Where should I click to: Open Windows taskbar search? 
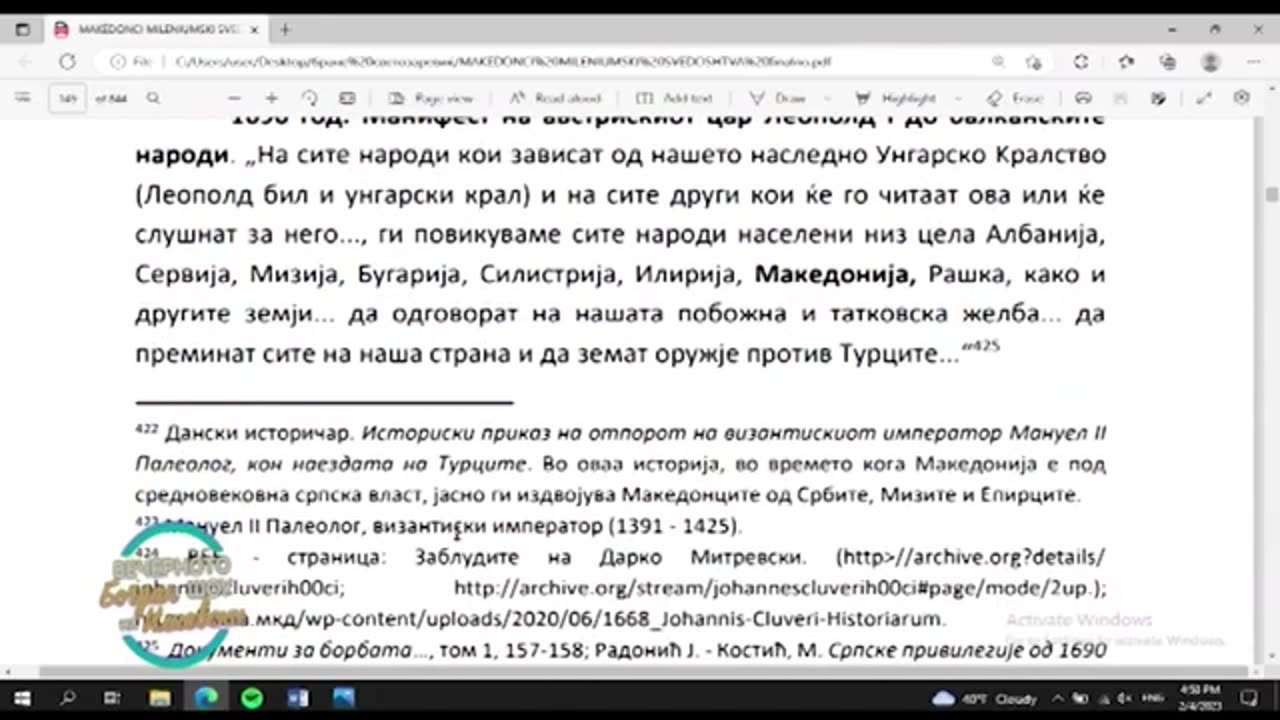[x=66, y=698]
